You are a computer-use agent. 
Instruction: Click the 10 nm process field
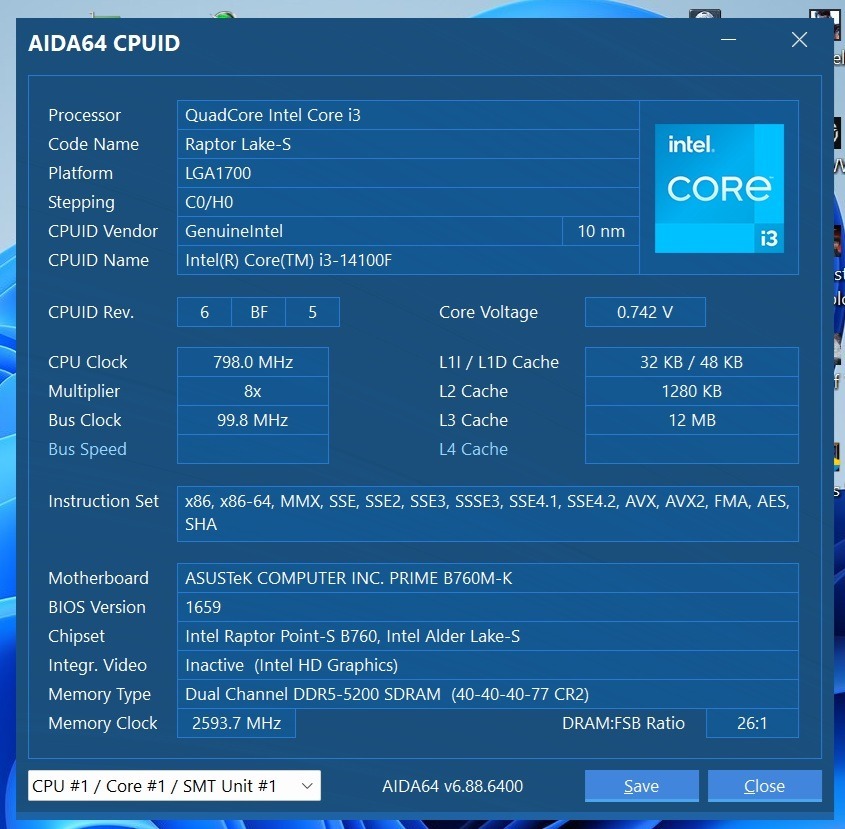601,231
